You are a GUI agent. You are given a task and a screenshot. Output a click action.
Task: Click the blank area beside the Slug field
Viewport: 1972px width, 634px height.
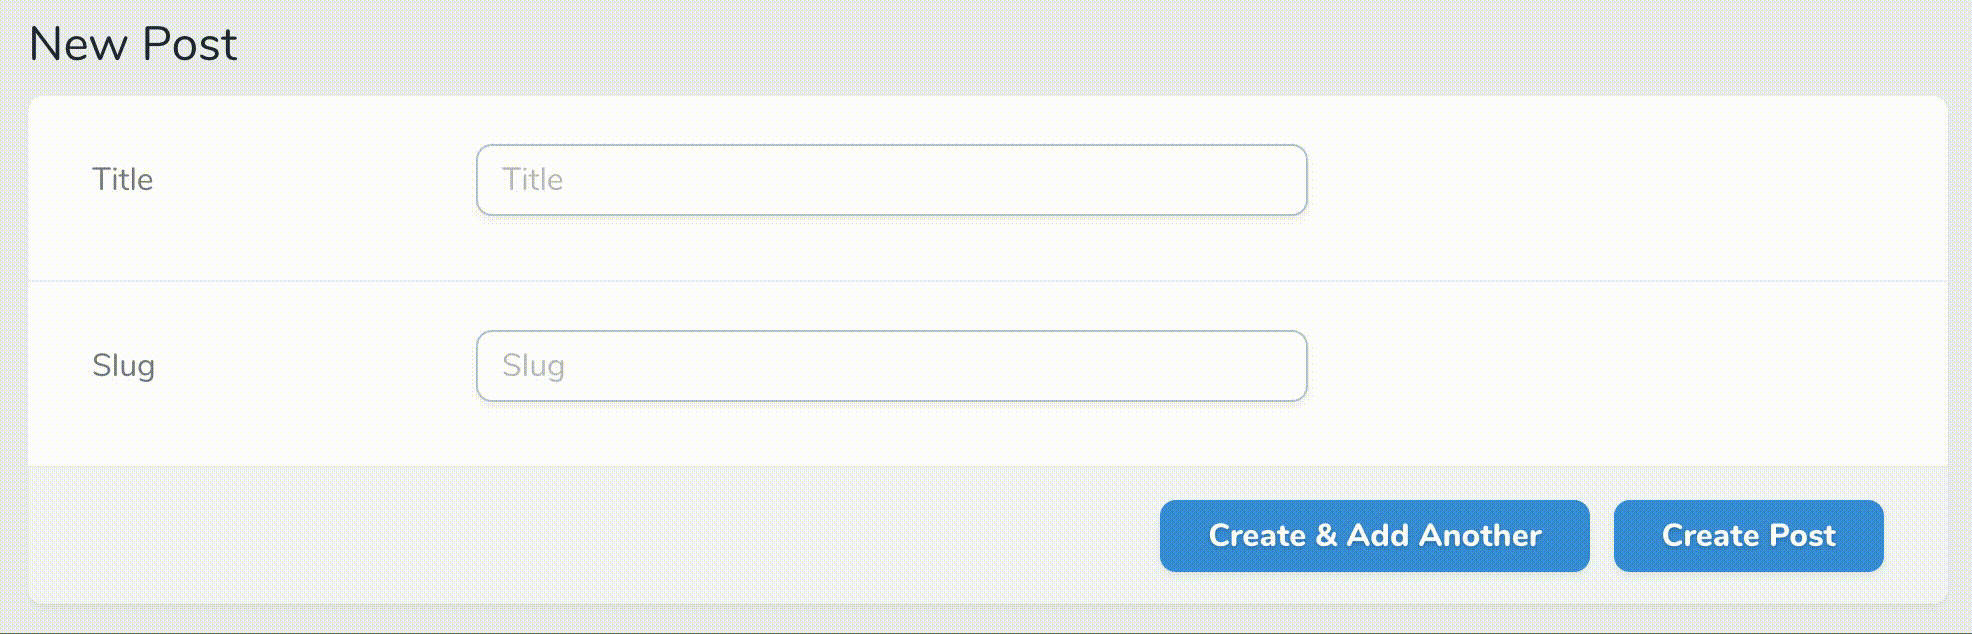[1620, 366]
